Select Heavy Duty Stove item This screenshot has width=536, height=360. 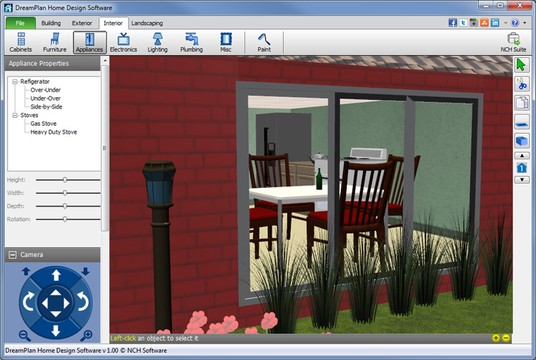pyautogui.click(x=54, y=132)
